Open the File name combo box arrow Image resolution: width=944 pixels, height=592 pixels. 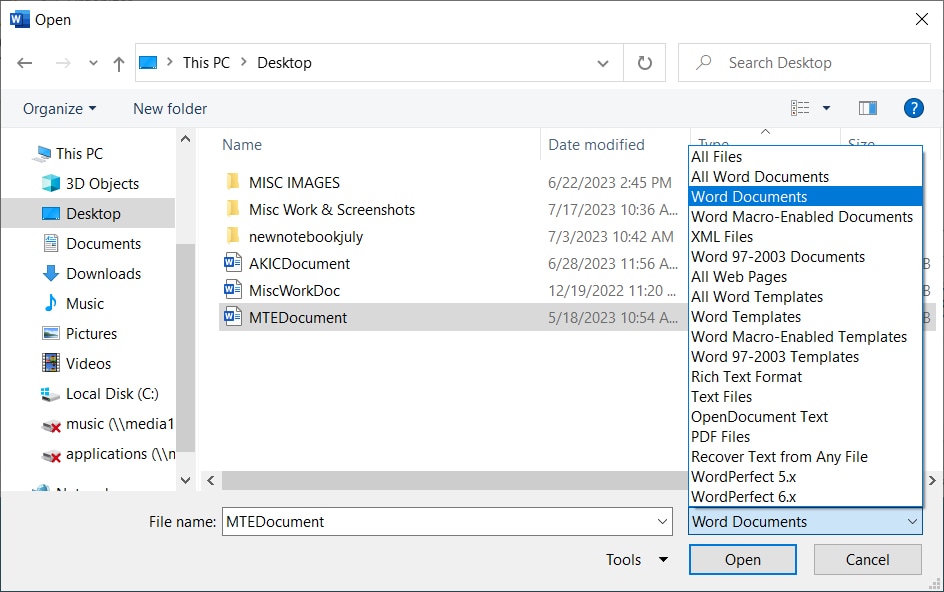(x=662, y=521)
